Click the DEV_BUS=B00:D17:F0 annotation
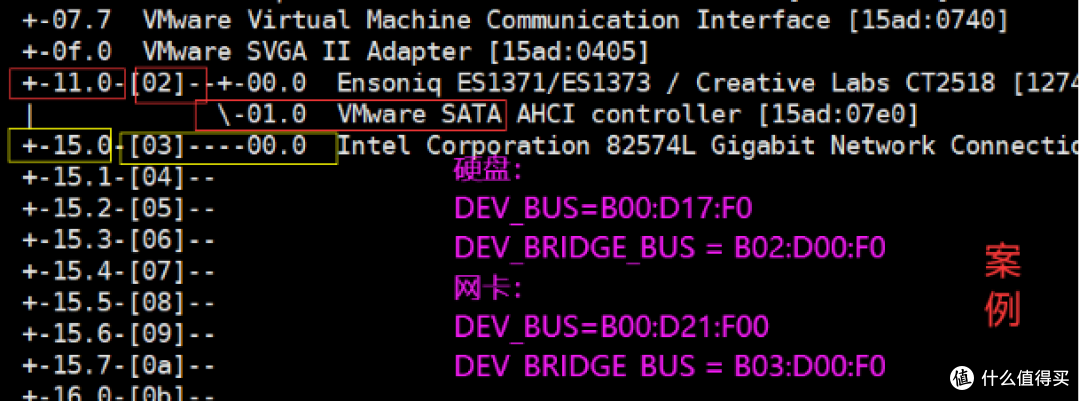This screenshot has width=1080, height=401. tap(603, 209)
